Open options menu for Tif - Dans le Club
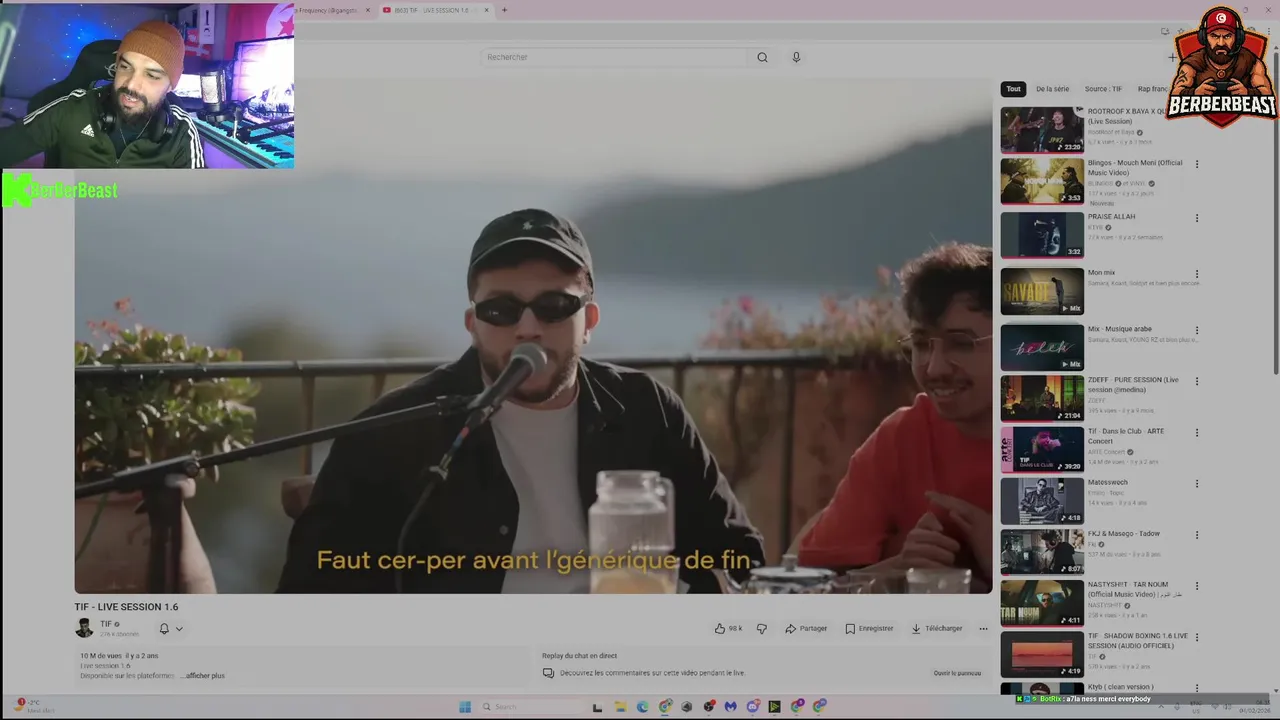1280x720 pixels. (1196, 433)
